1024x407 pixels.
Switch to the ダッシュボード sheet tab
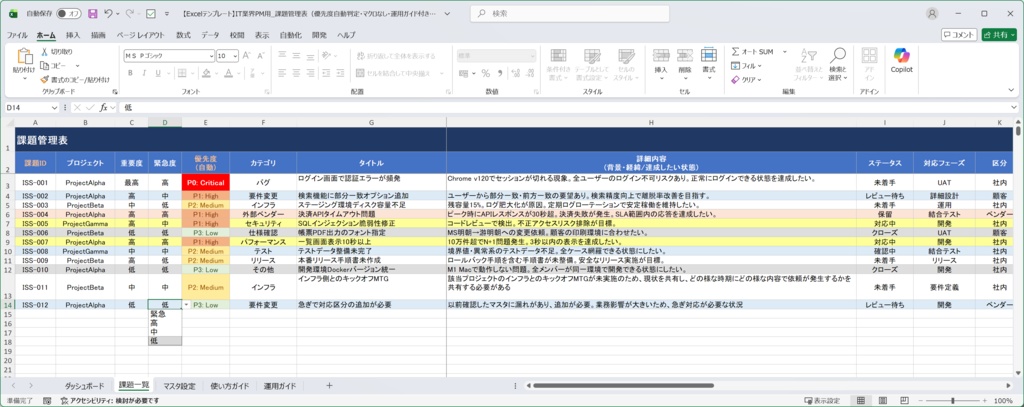84,386
